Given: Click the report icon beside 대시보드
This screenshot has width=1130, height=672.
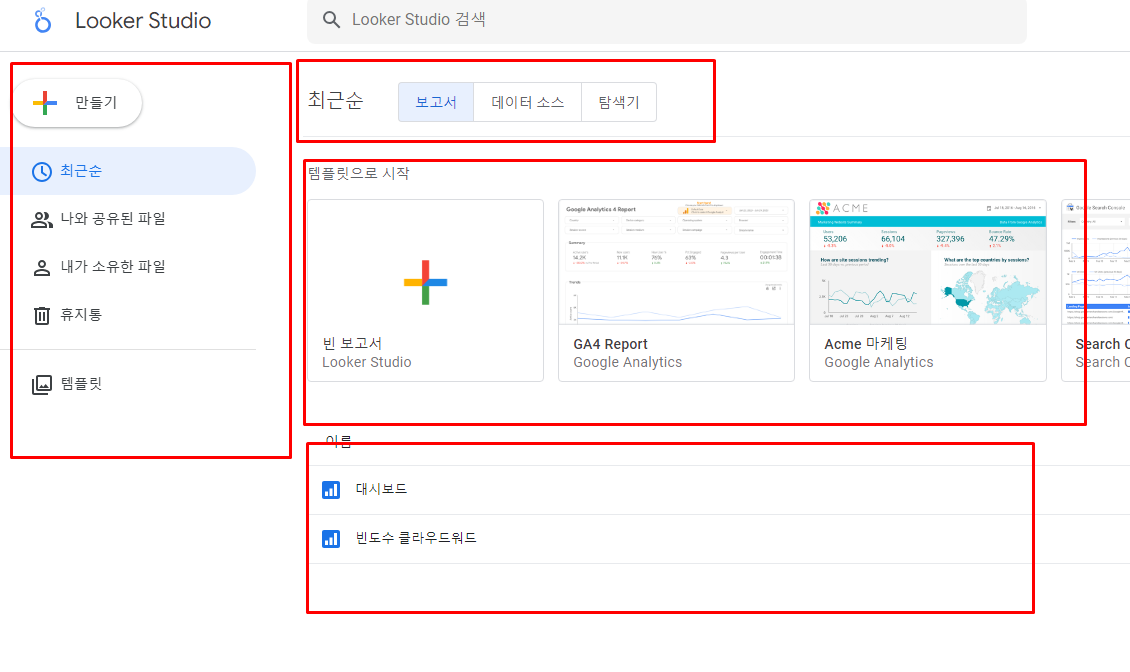Looking at the screenshot, I should pos(331,490).
